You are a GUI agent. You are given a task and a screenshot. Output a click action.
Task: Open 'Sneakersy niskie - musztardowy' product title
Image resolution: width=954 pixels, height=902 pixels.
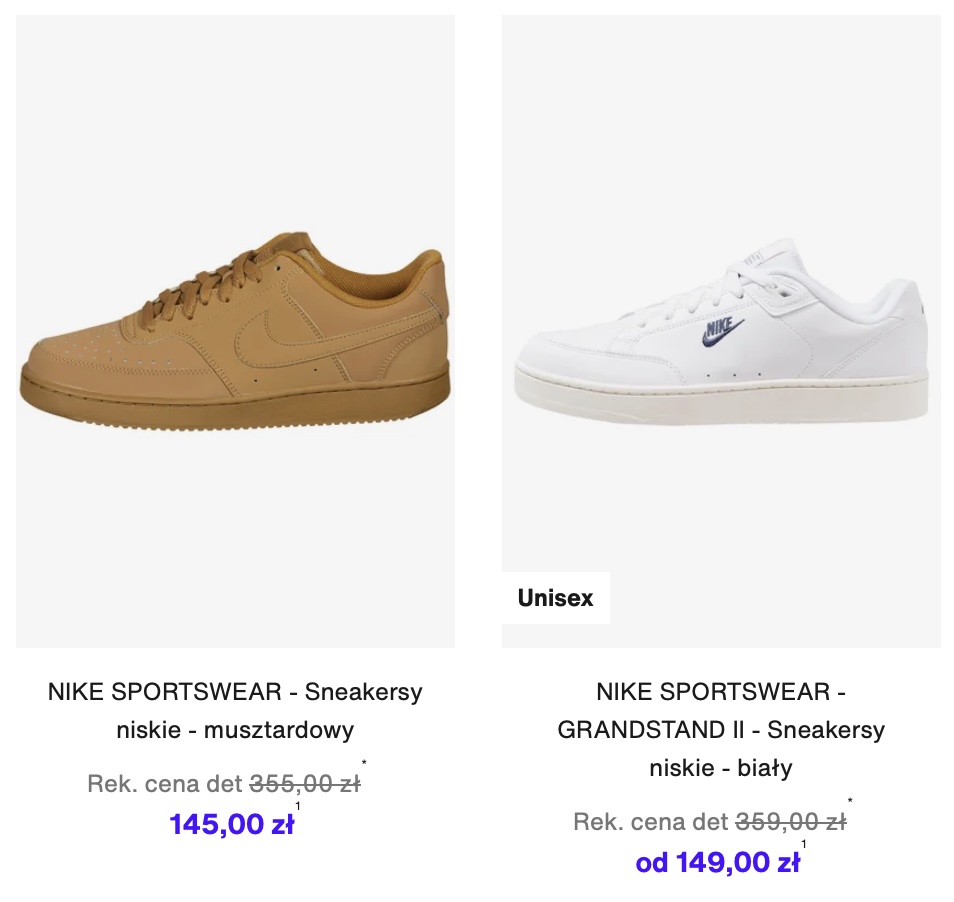tap(235, 710)
